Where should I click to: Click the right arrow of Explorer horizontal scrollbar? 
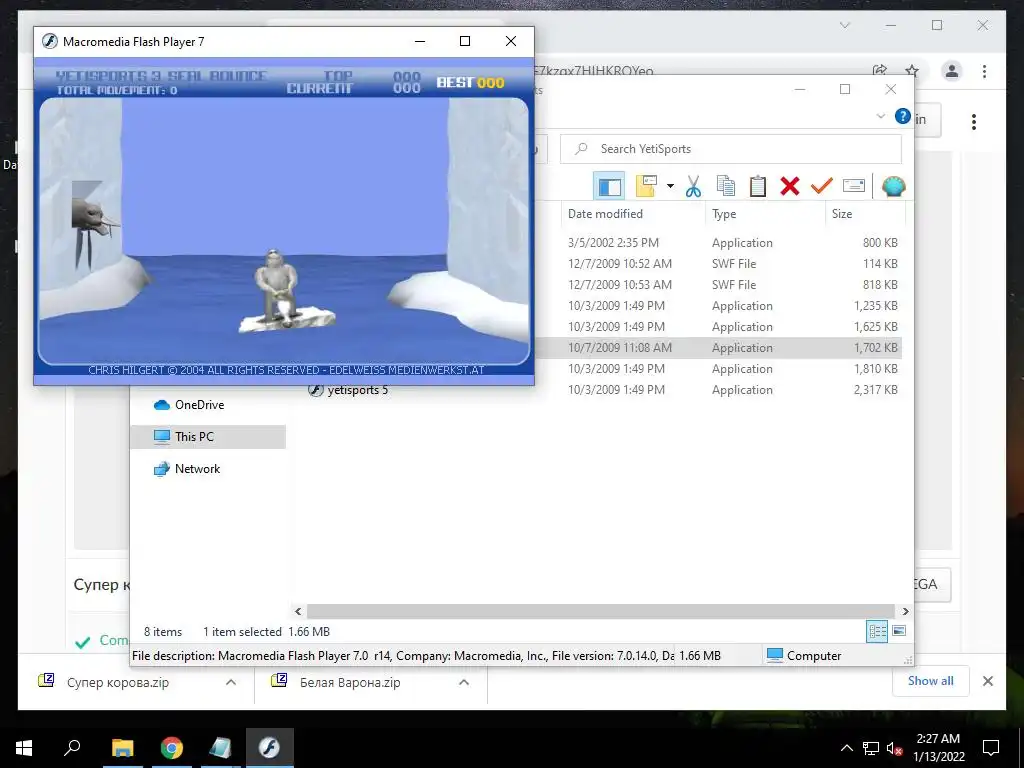905,611
